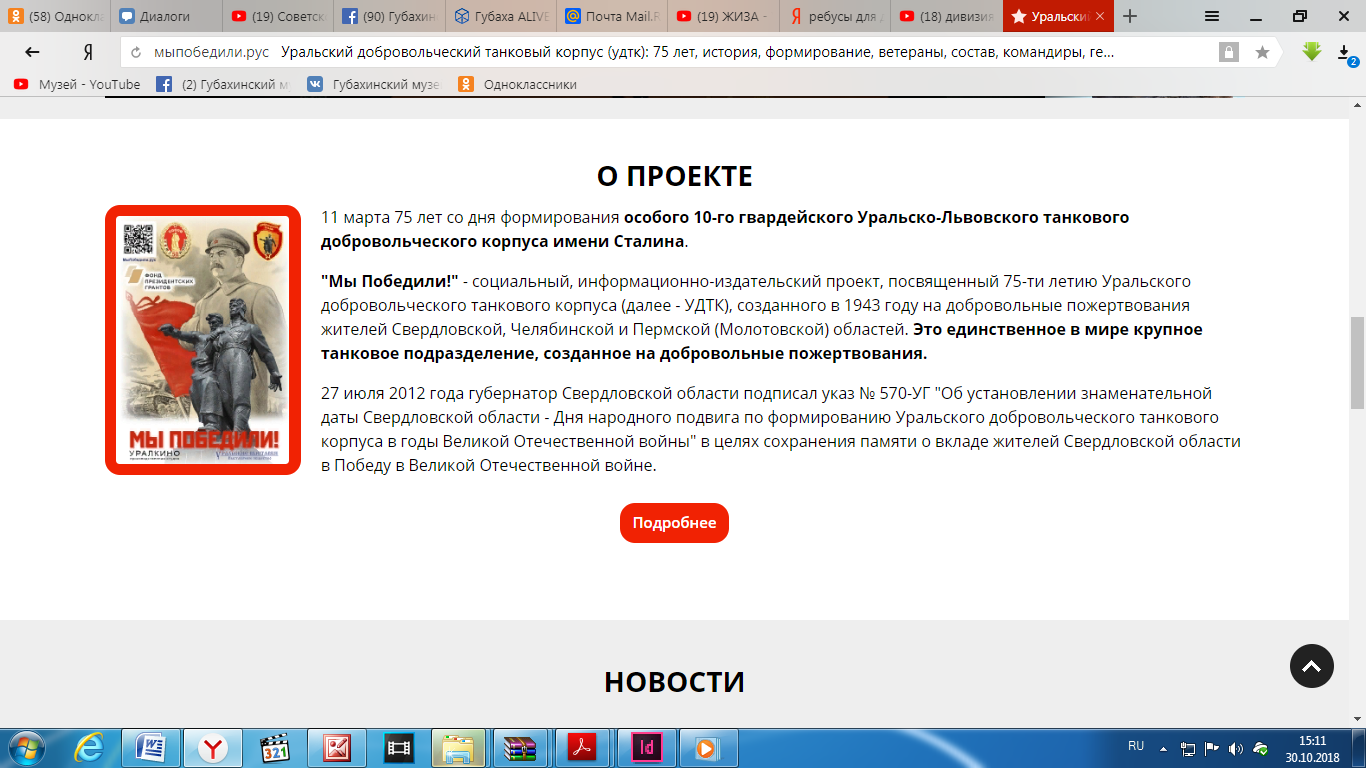
Task: Open Microsoft Word from taskbar
Action: (x=151, y=748)
